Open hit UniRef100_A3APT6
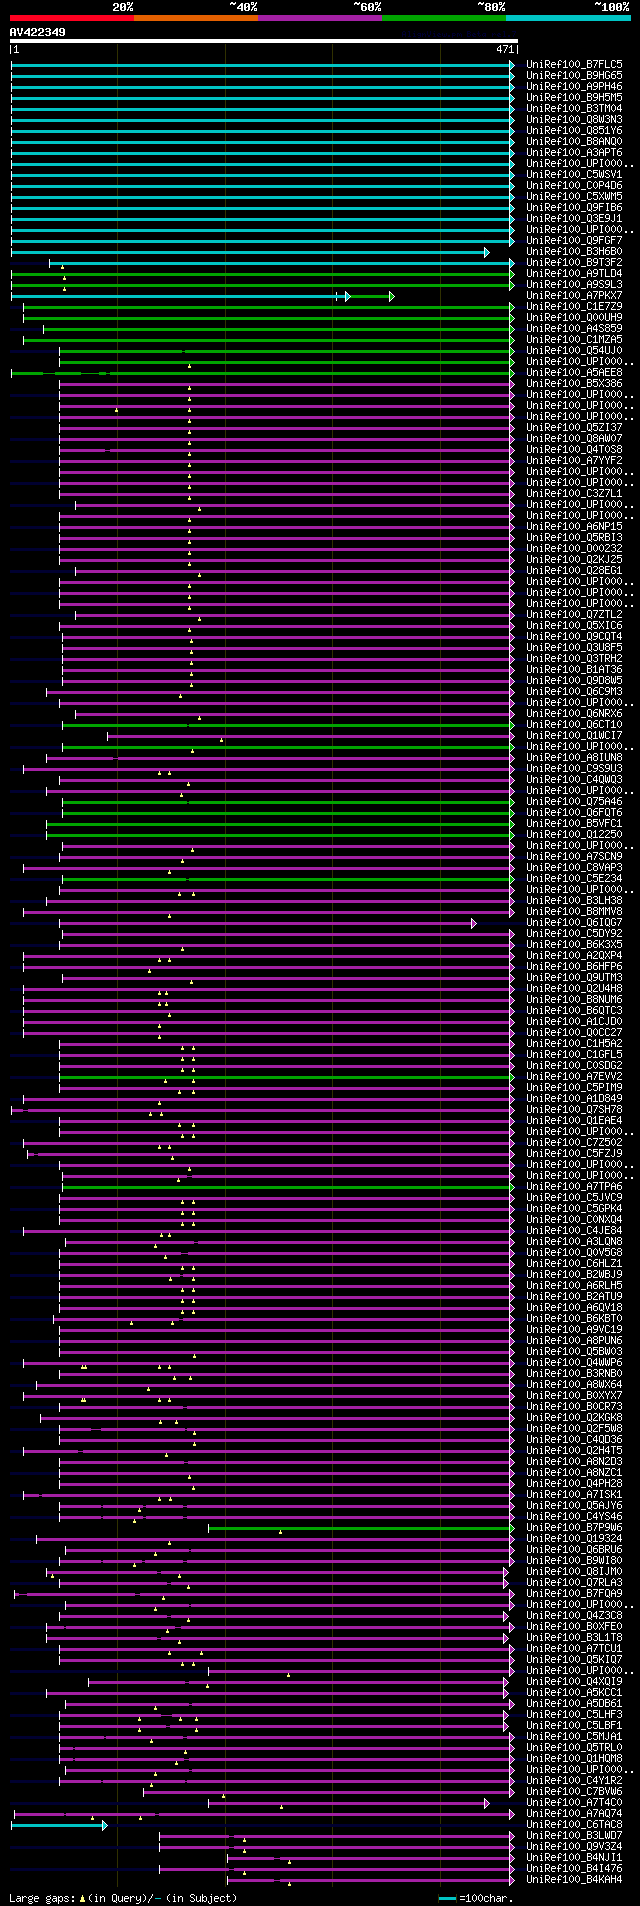Viewport: 640px width, 1906px height. pos(574,153)
